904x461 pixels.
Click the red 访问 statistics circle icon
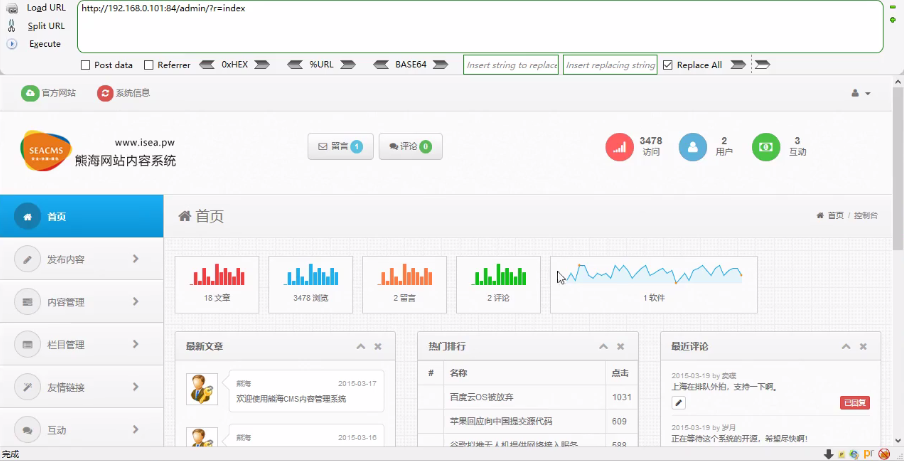point(620,146)
